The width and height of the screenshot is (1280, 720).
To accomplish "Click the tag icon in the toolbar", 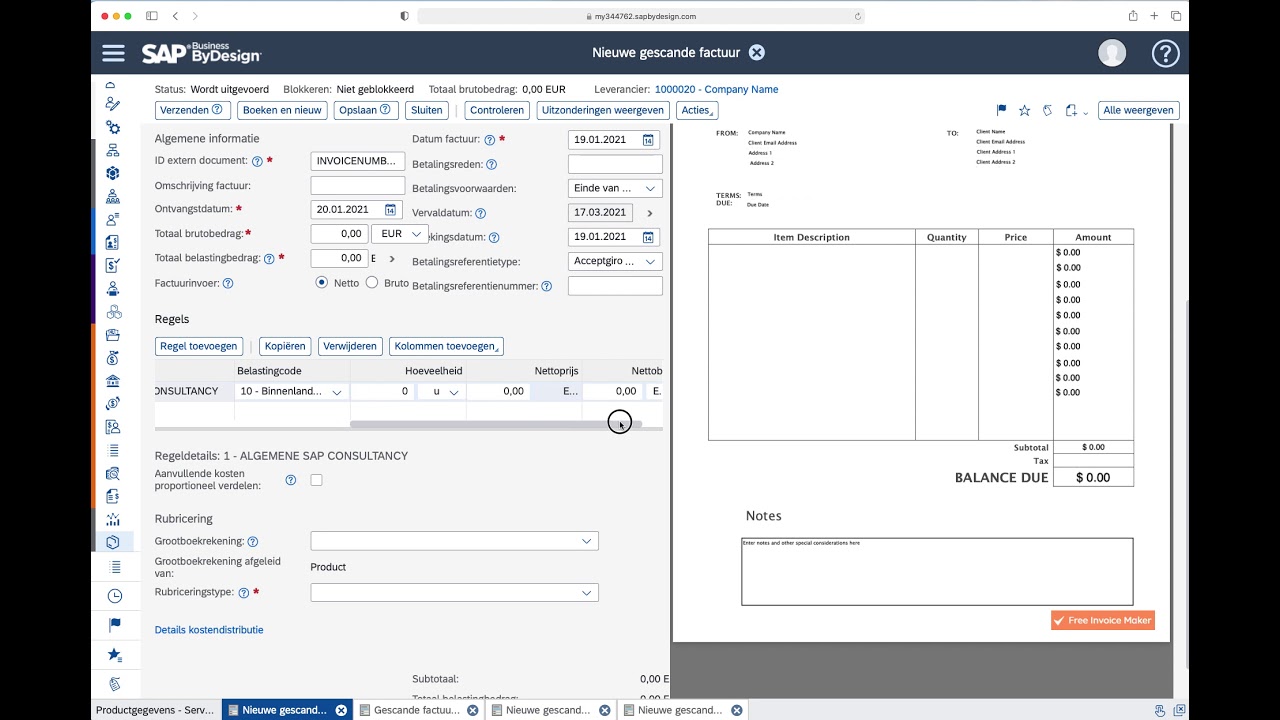I will (1047, 110).
